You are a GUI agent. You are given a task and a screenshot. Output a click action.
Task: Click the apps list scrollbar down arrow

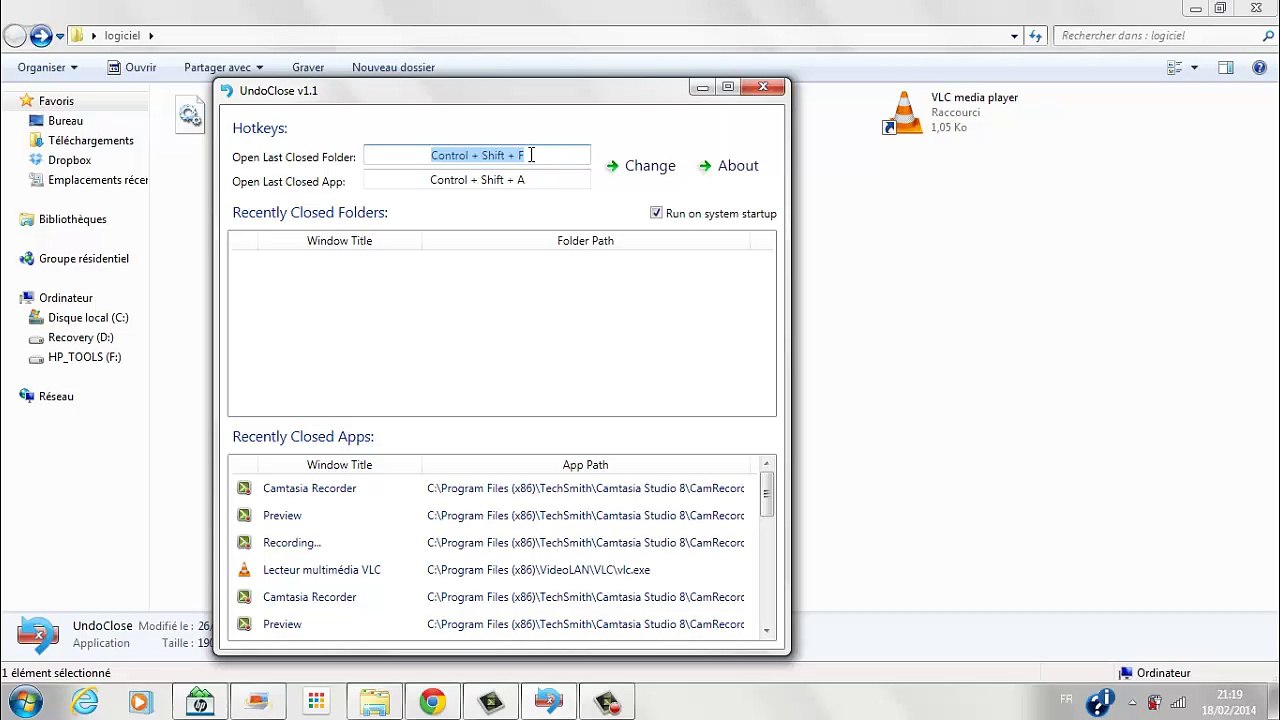click(x=767, y=631)
